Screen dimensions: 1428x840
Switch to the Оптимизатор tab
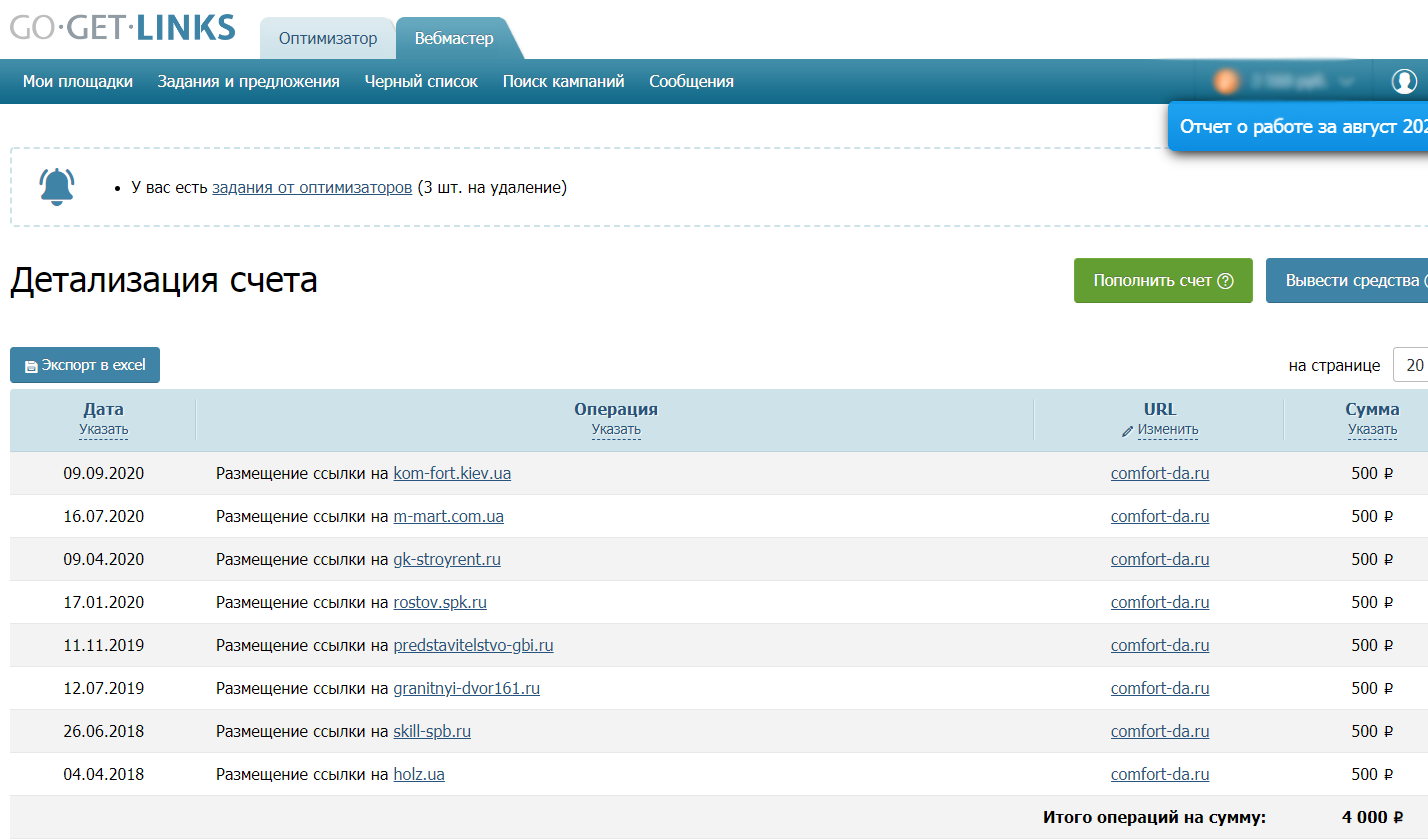(x=328, y=39)
